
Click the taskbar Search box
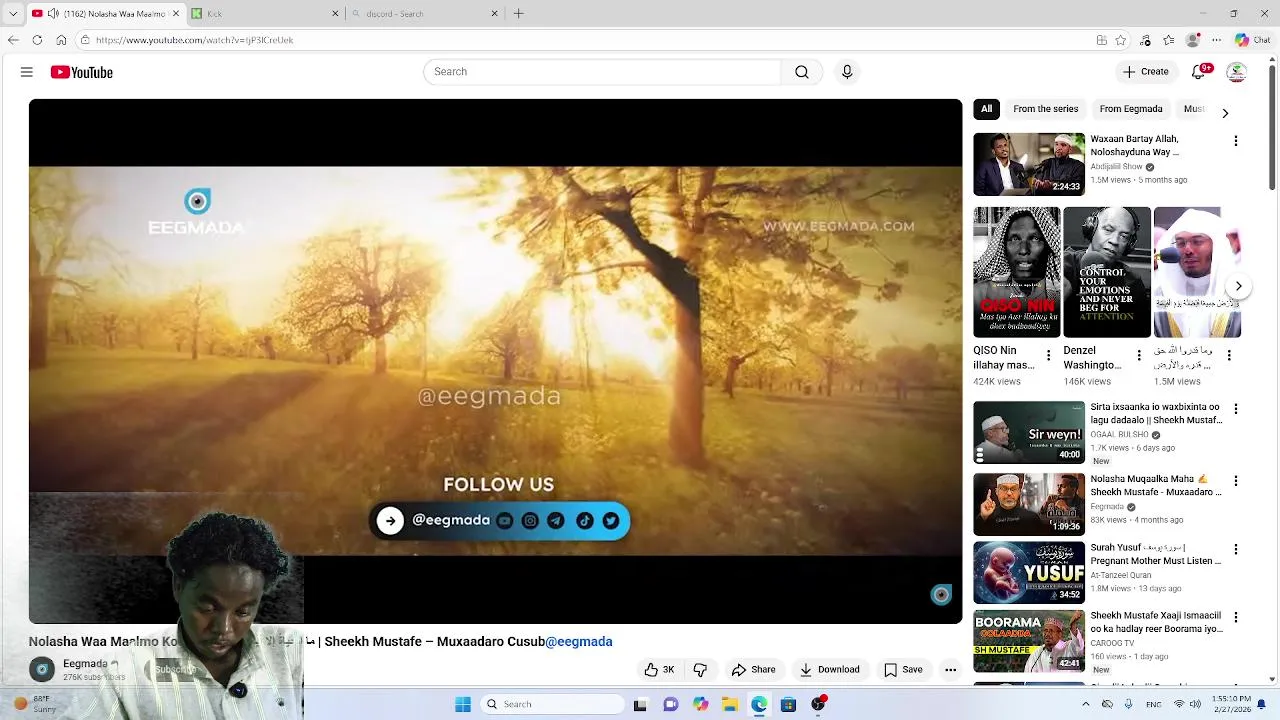point(553,704)
